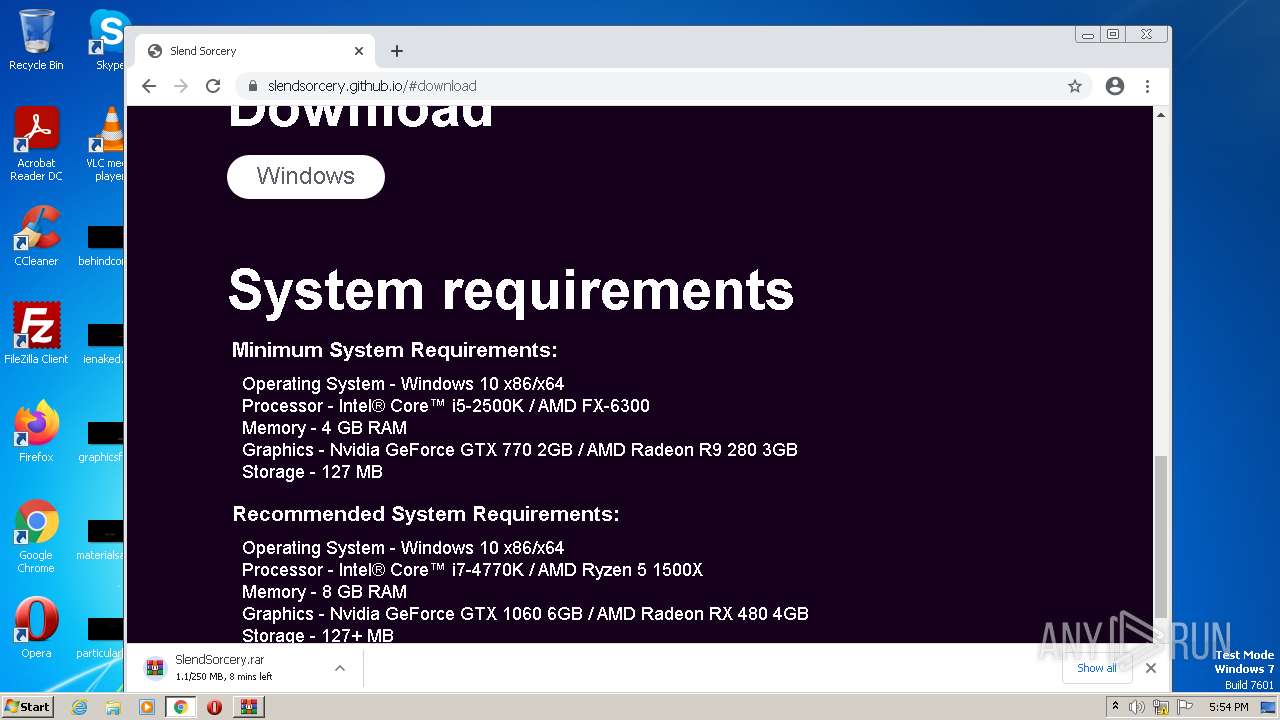This screenshot has width=1280, height=720.
Task: Open VLC media player shortcut
Action: click(x=107, y=144)
